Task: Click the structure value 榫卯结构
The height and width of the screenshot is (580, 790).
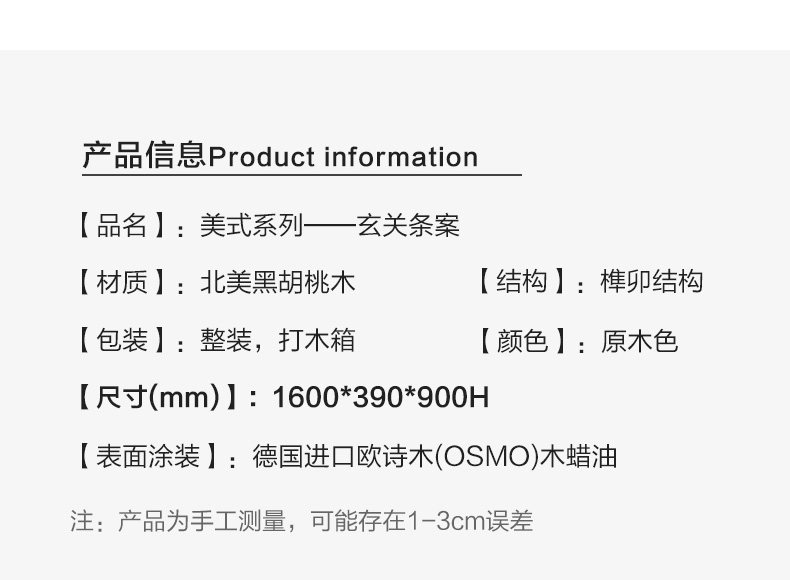Action: point(652,283)
